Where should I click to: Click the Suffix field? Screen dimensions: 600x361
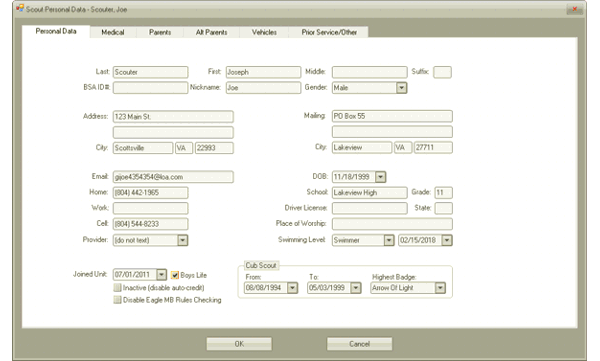click(x=442, y=72)
